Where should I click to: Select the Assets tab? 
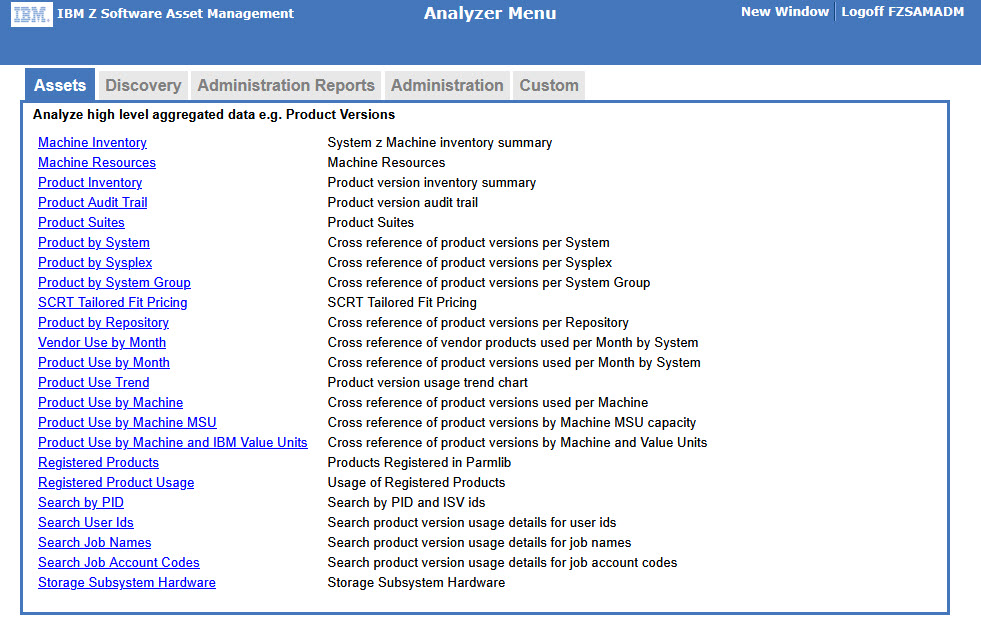coord(60,85)
